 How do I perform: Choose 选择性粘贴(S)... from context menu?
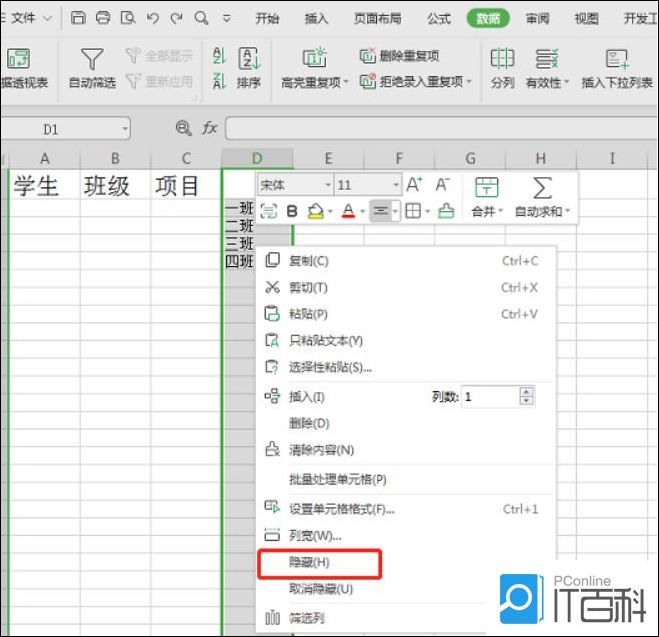[x=406, y=367]
